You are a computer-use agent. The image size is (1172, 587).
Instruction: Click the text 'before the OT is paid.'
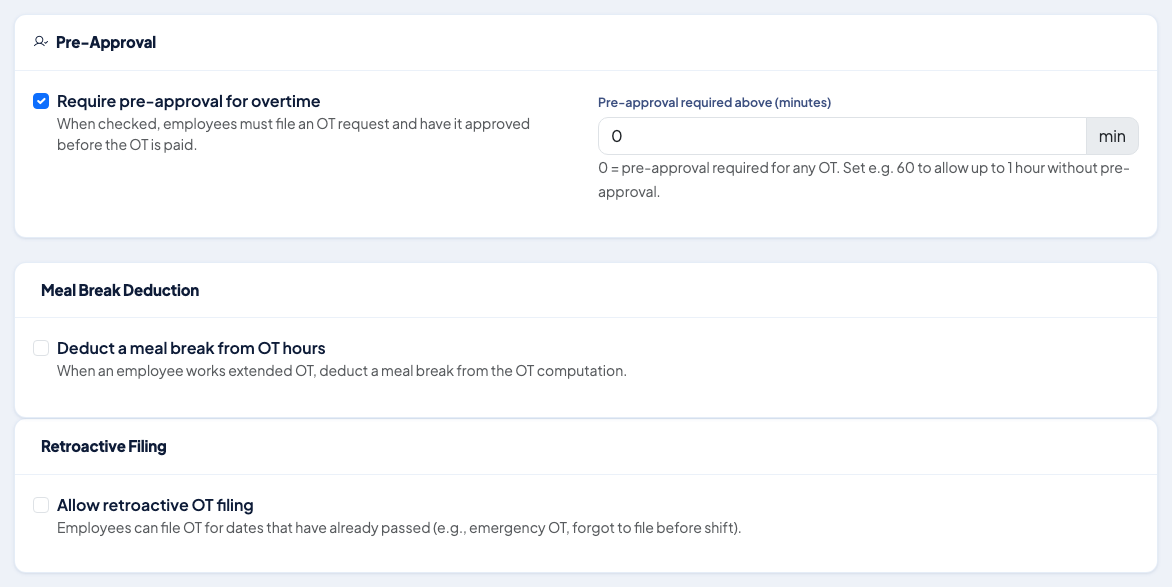tap(127, 144)
